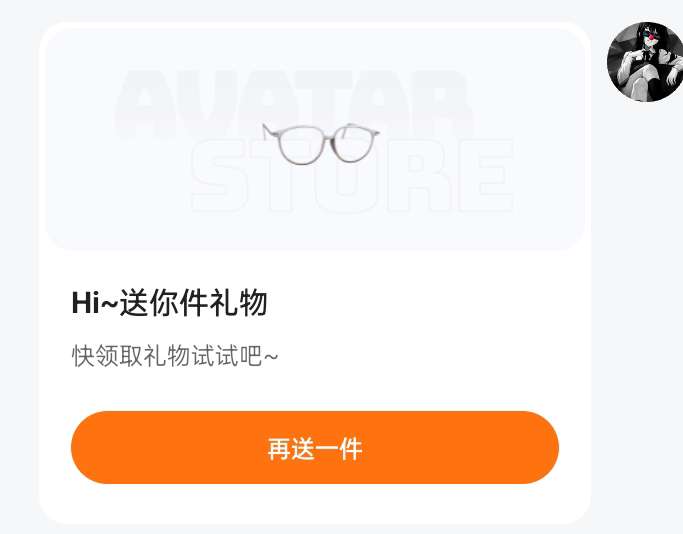Tap the white gift message card
Viewport: 683px width, 534px height.
pyautogui.click(x=315, y=273)
